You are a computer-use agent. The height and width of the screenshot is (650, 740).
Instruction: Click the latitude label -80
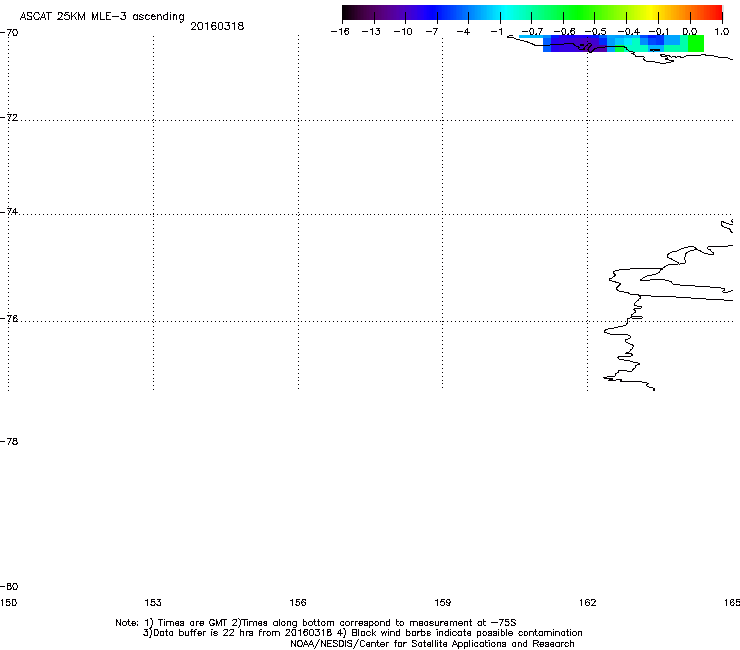(x=9, y=586)
